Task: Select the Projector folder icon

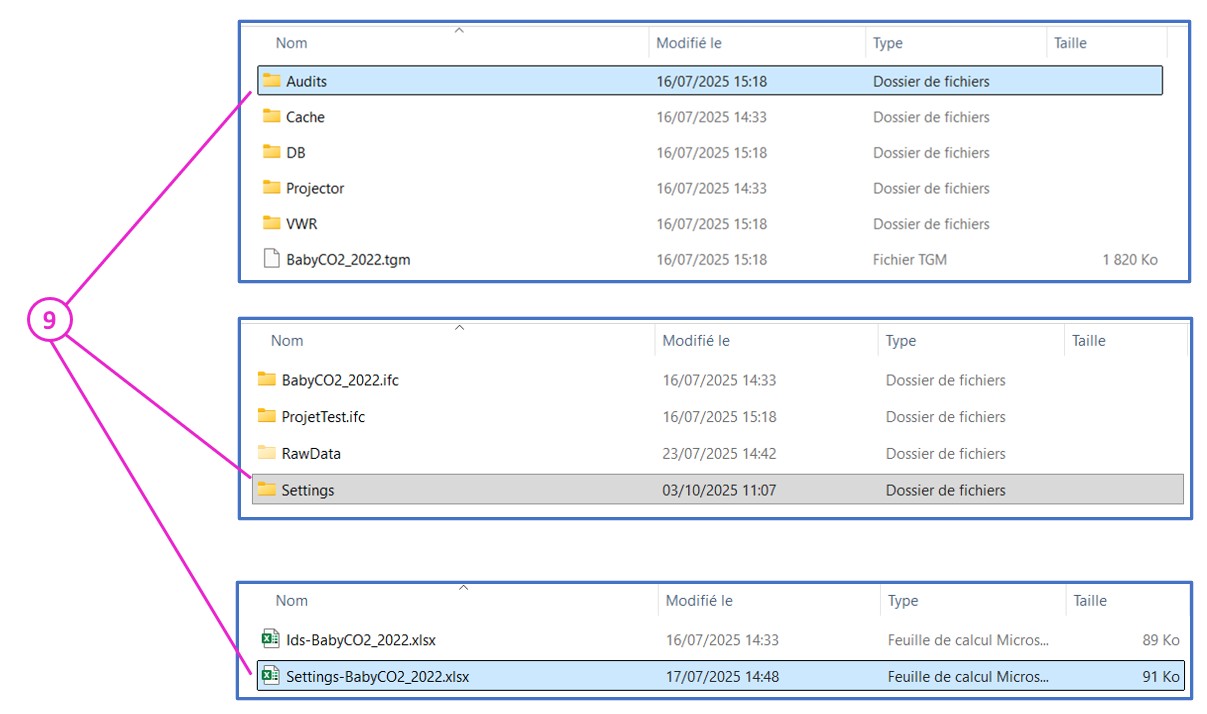Action: (x=271, y=188)
